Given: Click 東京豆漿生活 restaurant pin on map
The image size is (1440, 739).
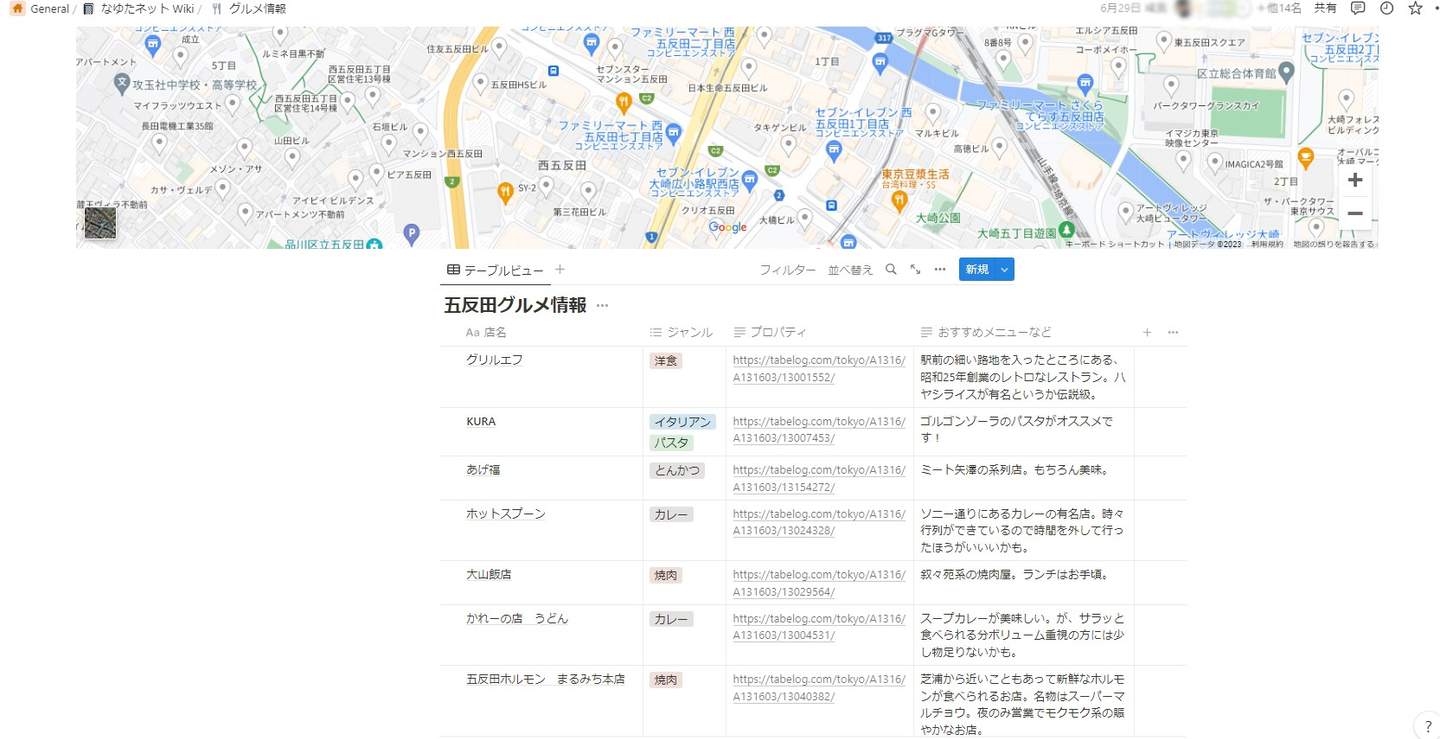Looking at the screenshot, I should tap(899, 199).
